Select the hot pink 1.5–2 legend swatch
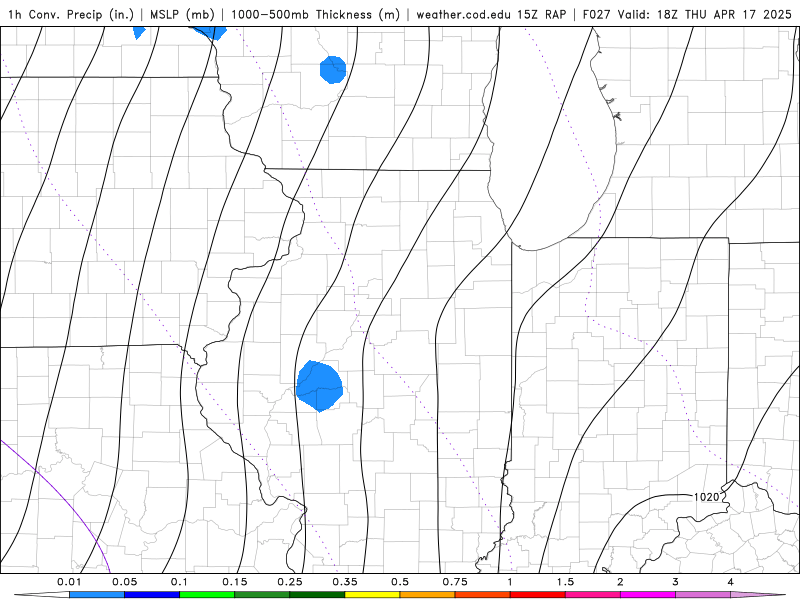The height and width of the screenshot is (600, 800). click(x=593, y=595)
